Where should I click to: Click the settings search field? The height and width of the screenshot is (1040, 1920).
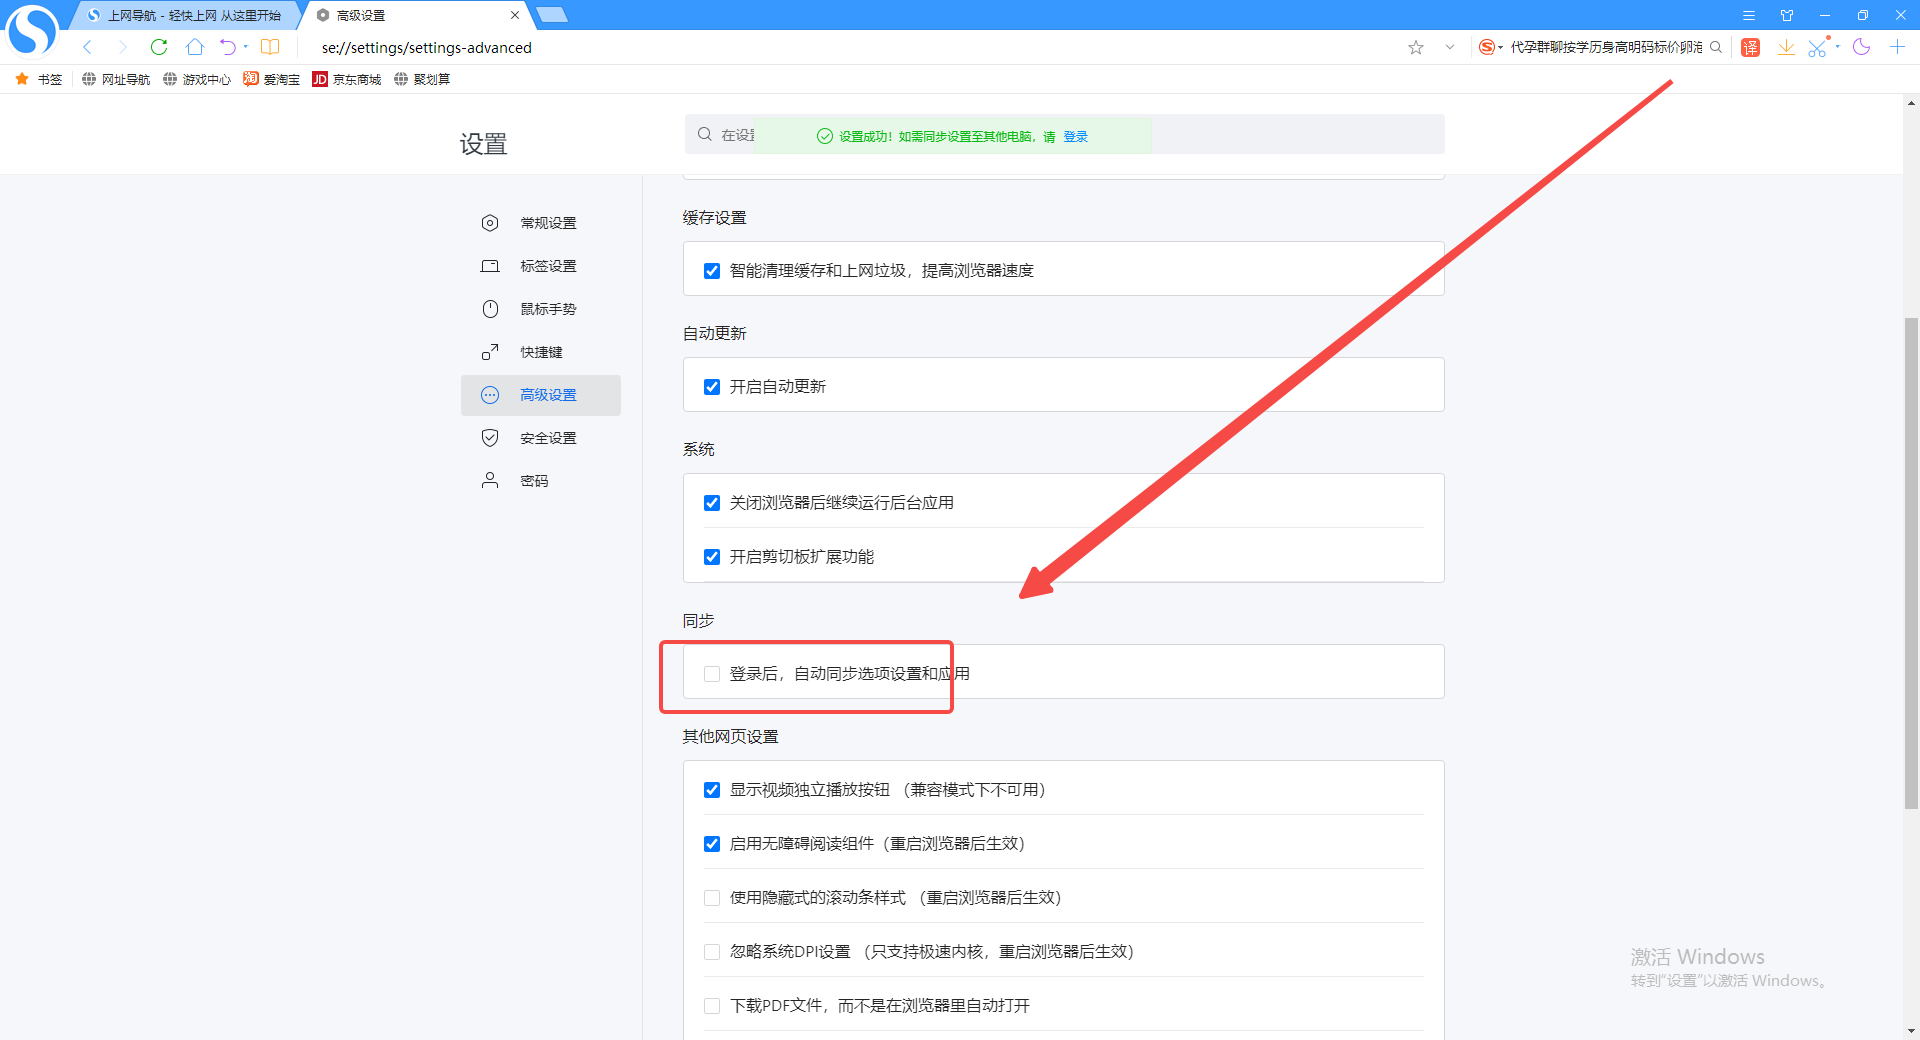point(1064,134)
